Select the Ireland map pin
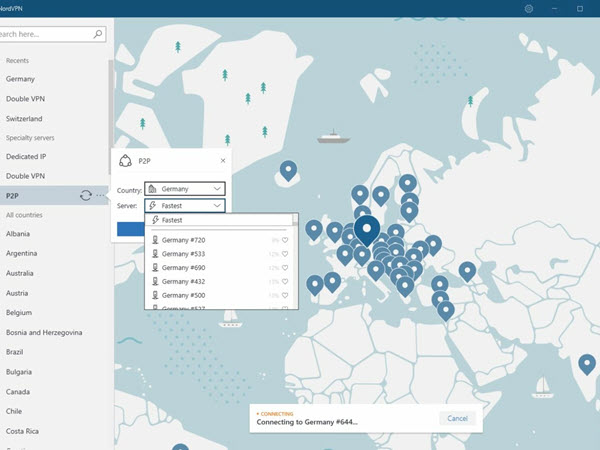The width and height of the screenshot is (600, 450). click(314, 230)
